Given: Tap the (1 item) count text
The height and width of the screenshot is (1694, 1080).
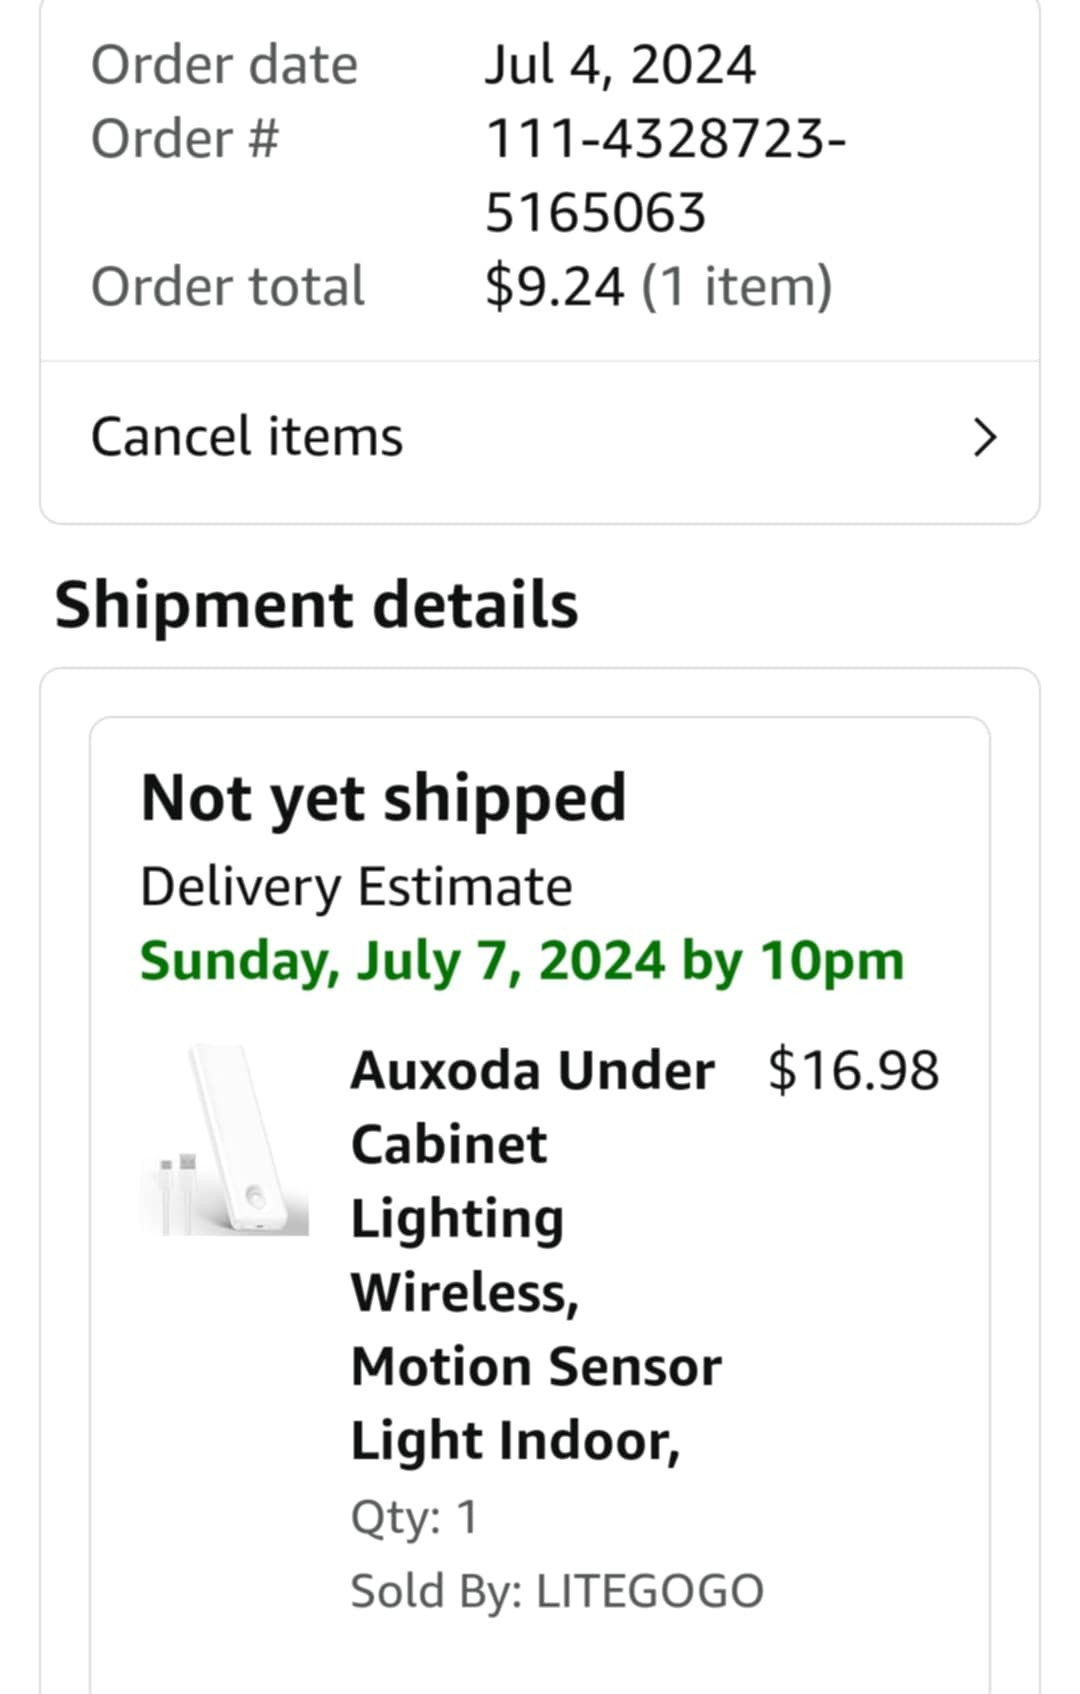Looking at the screenshot, I should click(x=737, y=286).
